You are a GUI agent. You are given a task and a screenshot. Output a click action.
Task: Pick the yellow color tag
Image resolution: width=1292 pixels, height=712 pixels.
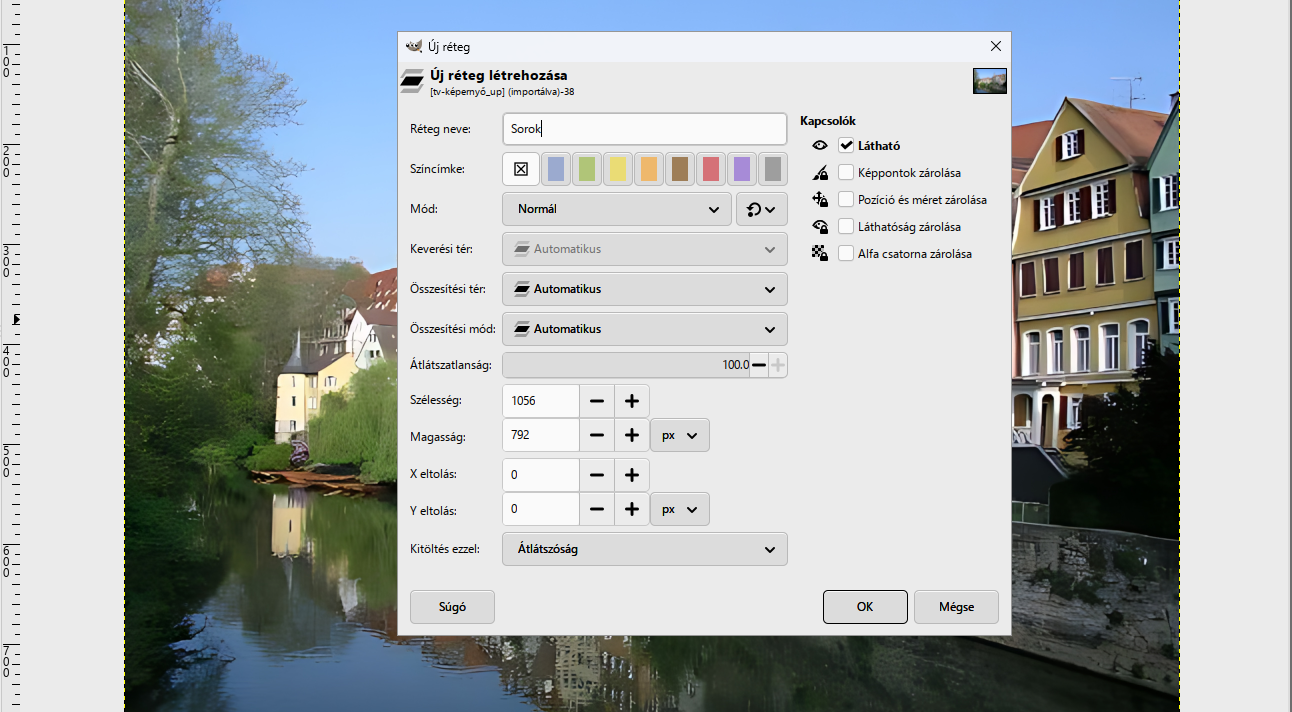(618, 169)
